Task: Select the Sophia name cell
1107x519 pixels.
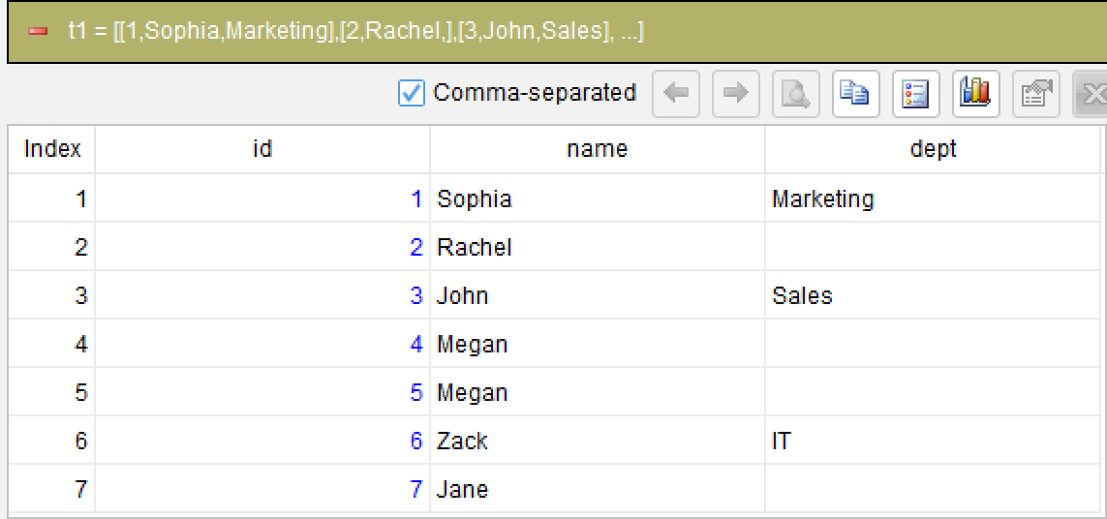Action: point(597,198)
